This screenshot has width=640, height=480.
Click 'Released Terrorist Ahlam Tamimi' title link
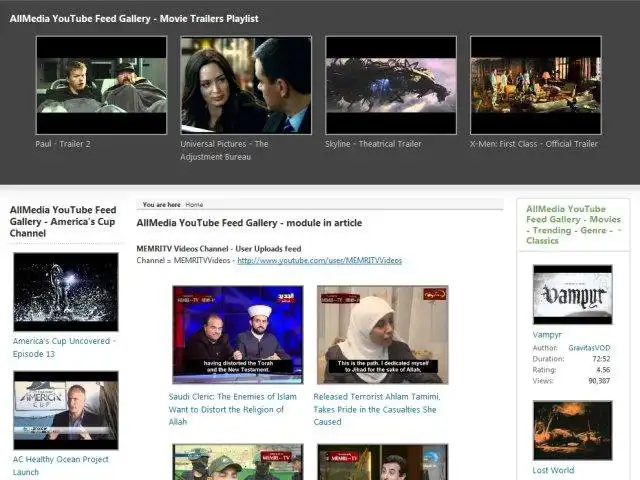click(x=377, y=409)
